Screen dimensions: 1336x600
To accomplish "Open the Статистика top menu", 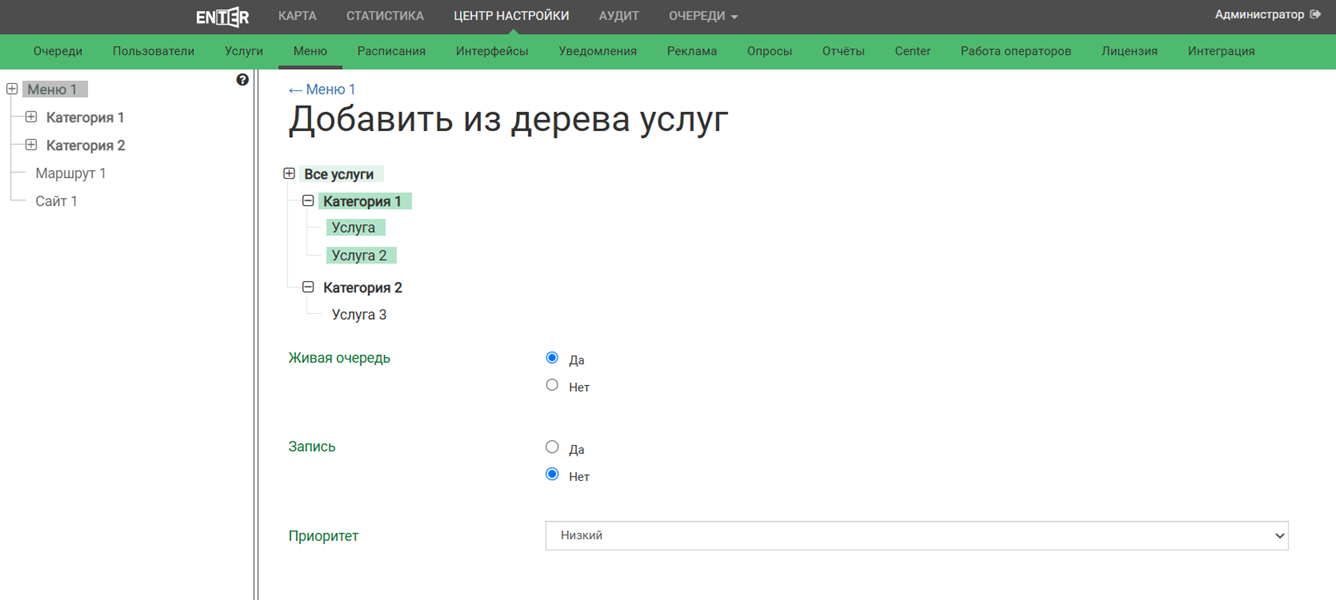I will (x=385, y=16).
